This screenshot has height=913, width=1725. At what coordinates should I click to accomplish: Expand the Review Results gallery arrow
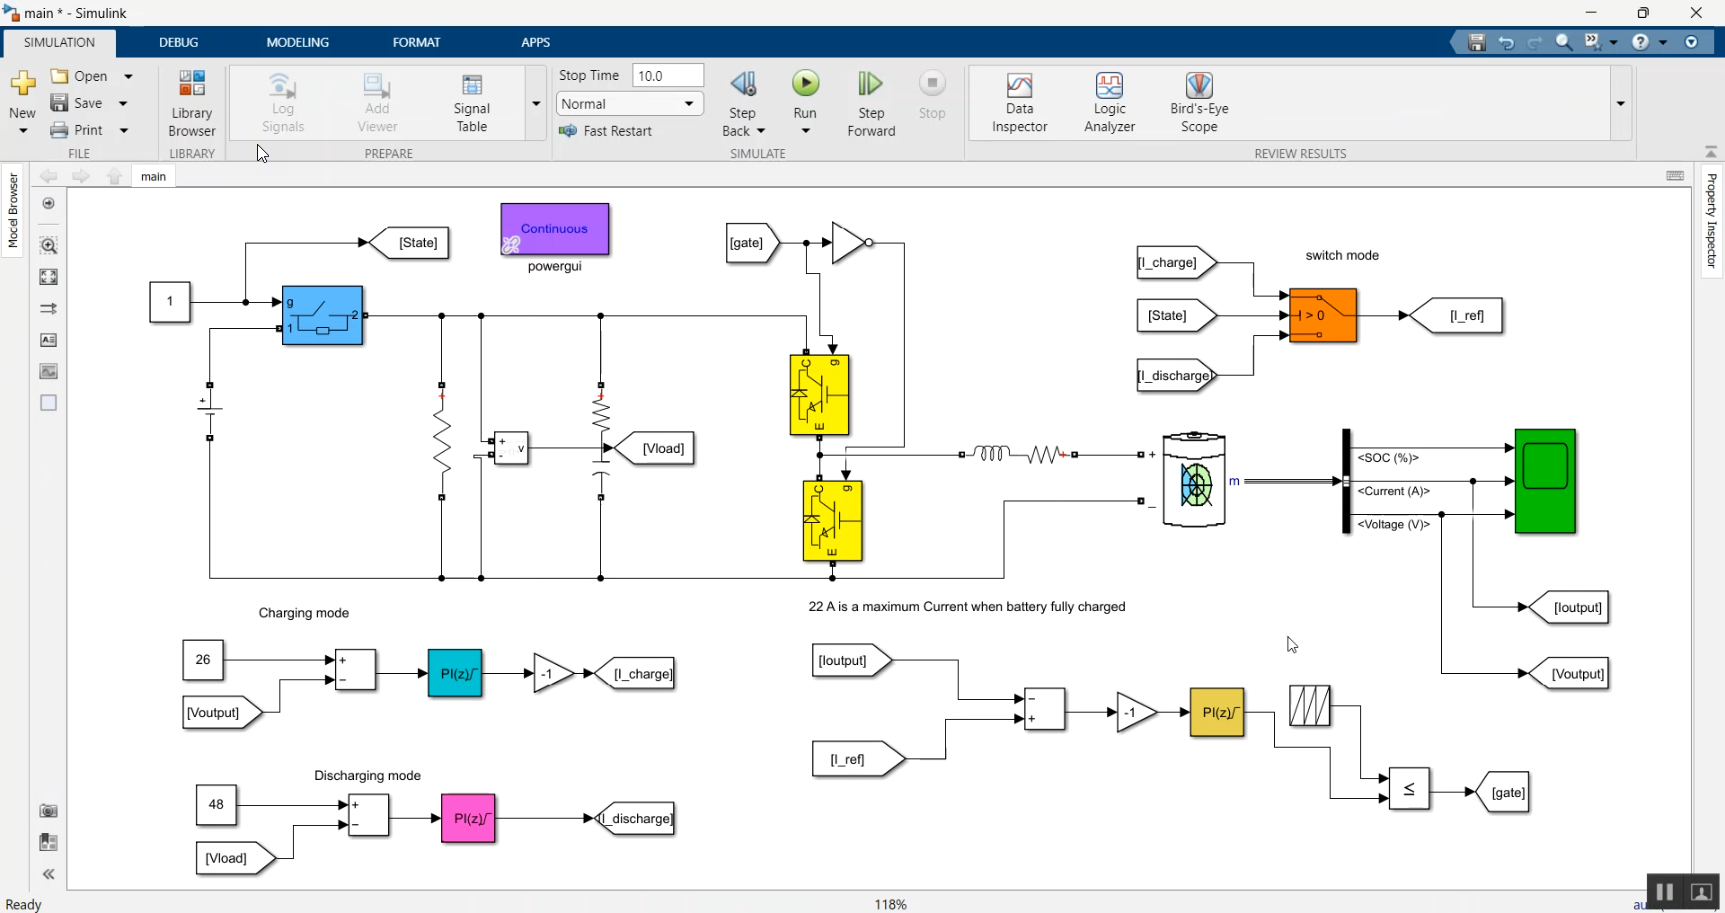tap(1620, 103)
